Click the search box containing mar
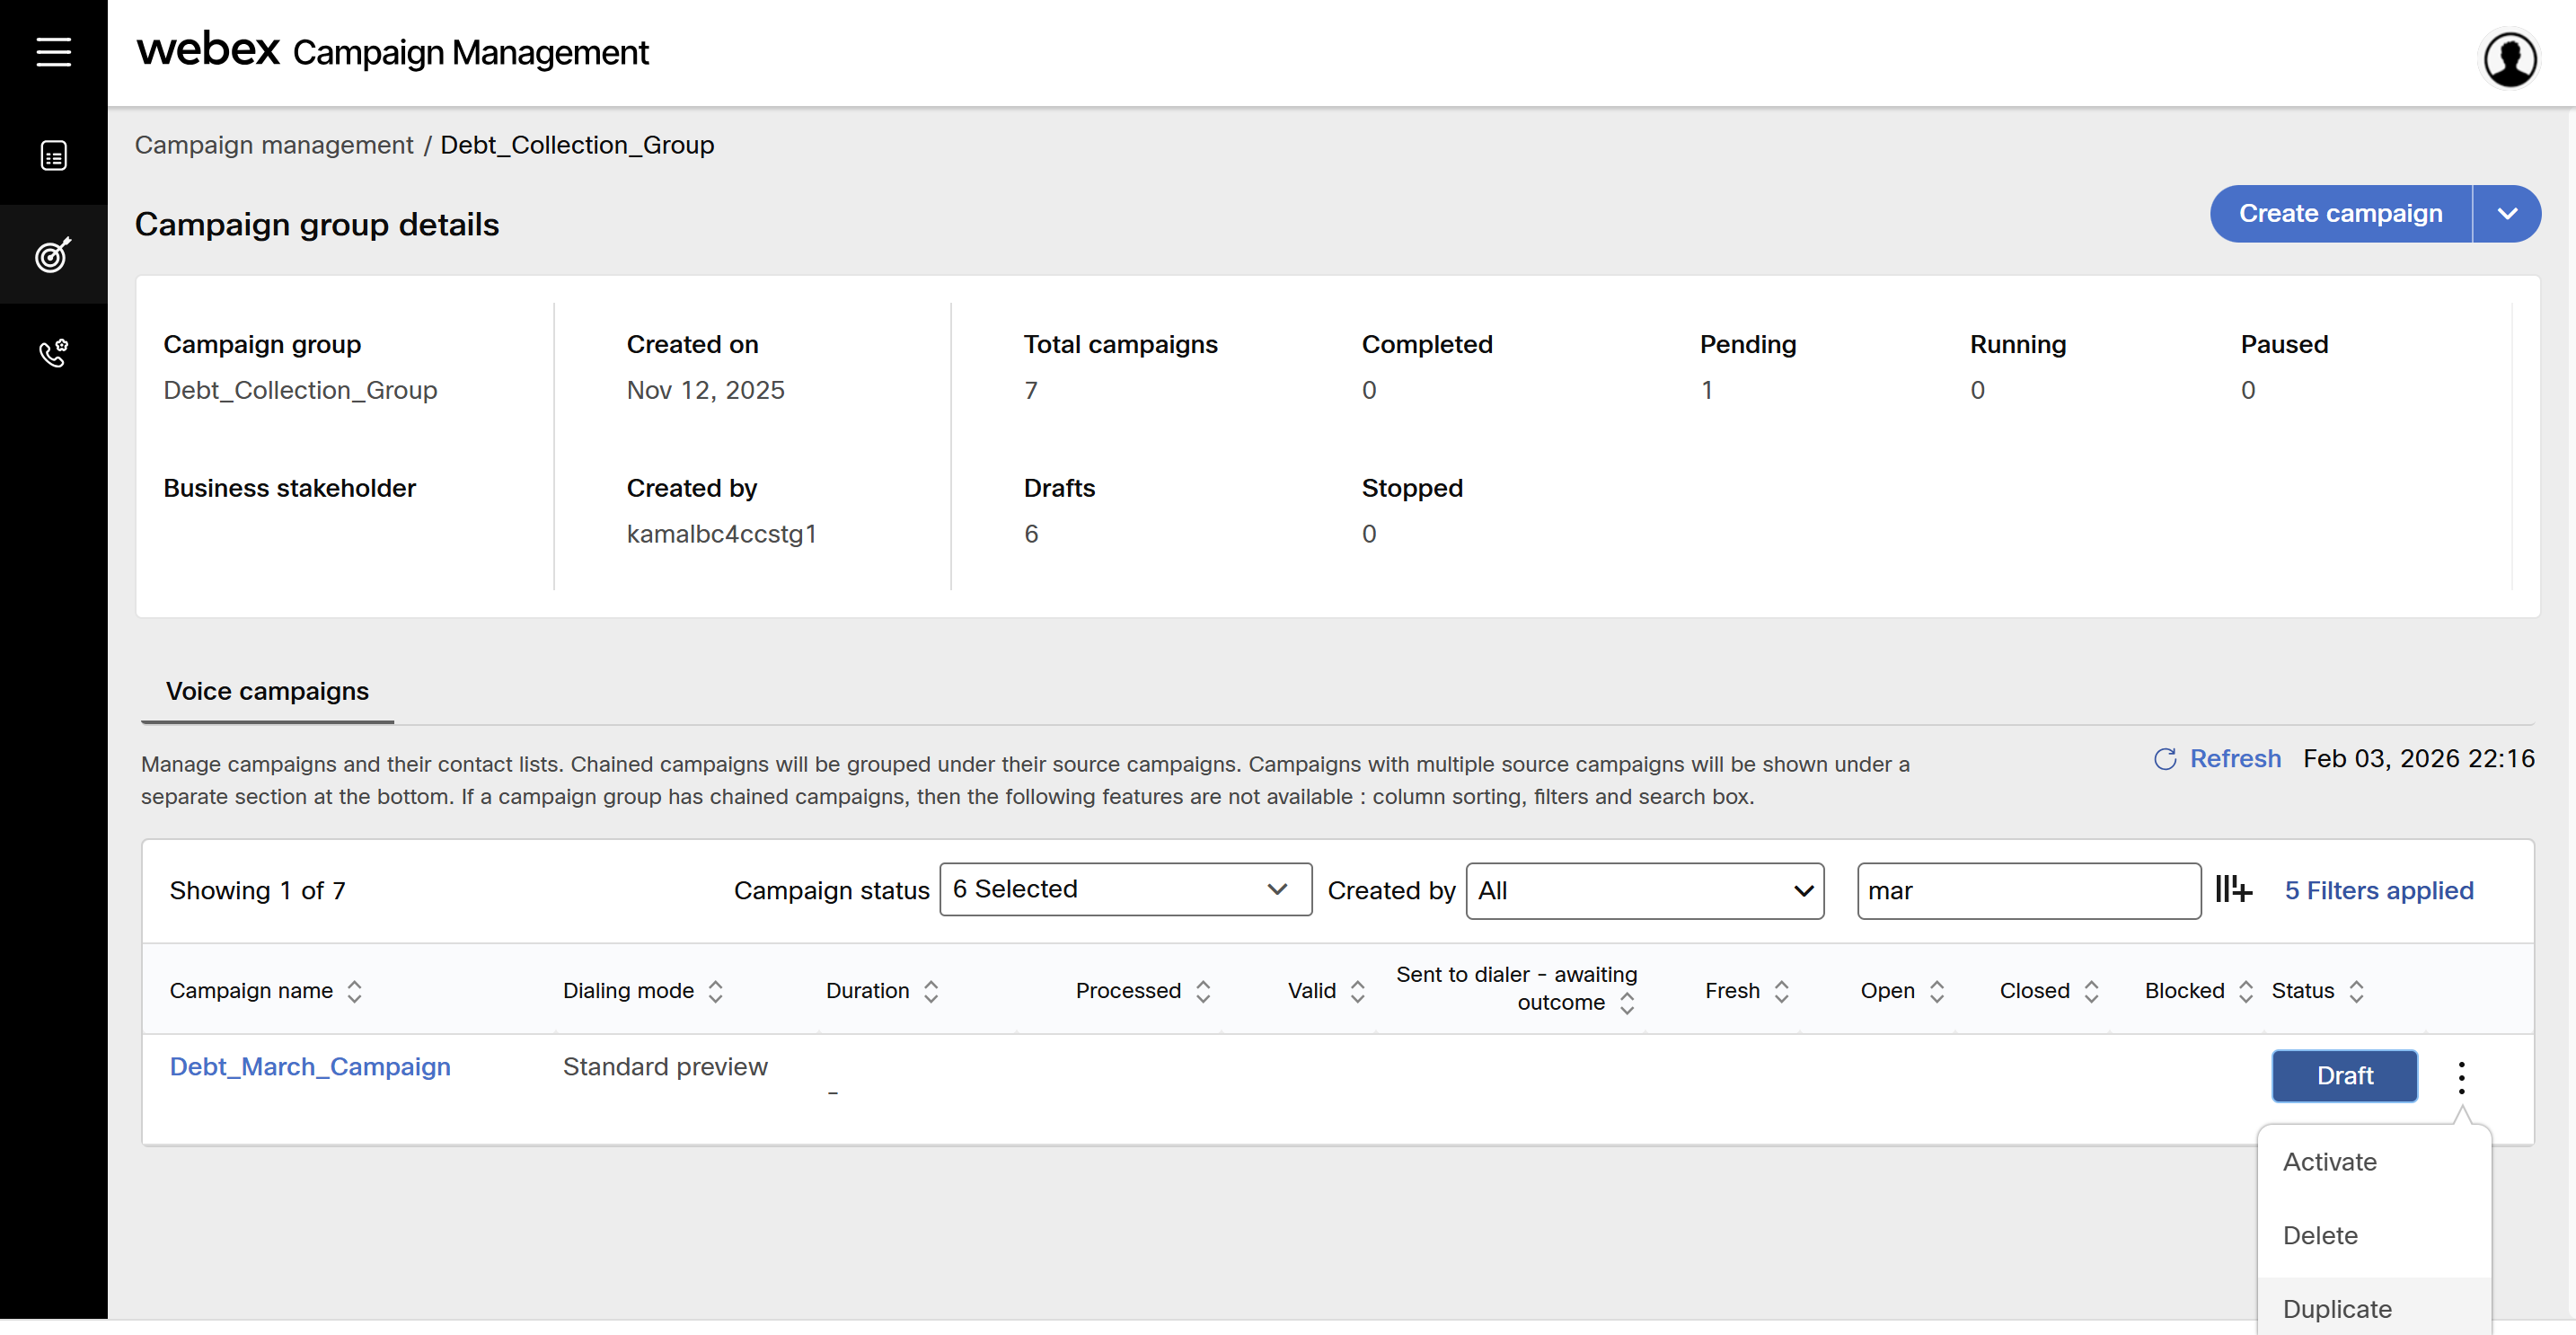The image size is (2576, 1335). pyautogui.click(x=2027, y=891)
